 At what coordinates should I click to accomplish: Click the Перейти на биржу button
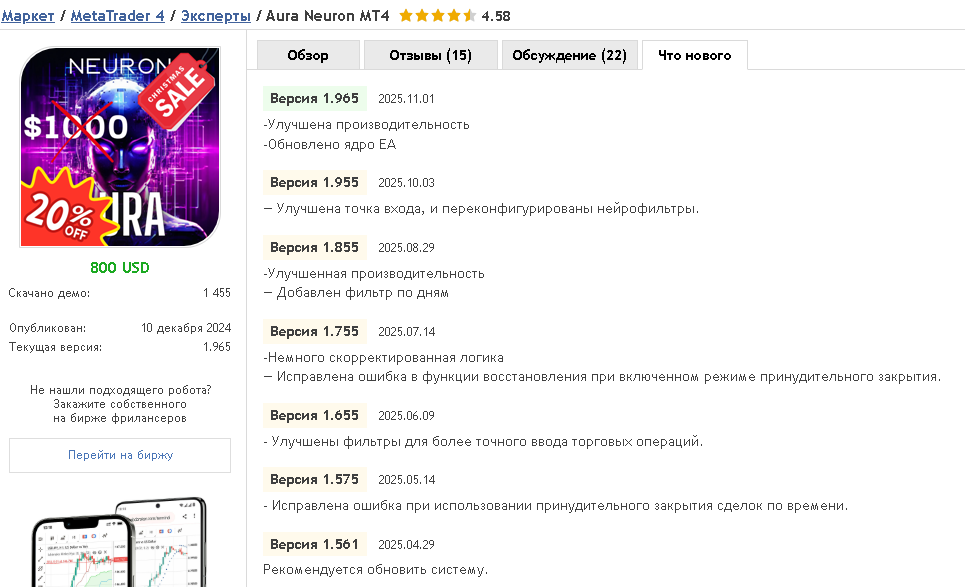(120, 455)
